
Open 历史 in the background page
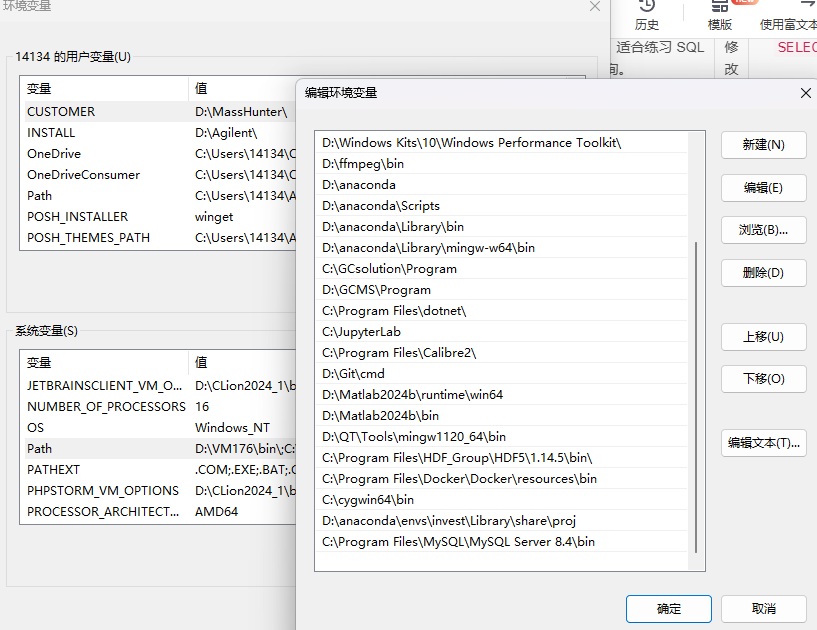(647, 16)
